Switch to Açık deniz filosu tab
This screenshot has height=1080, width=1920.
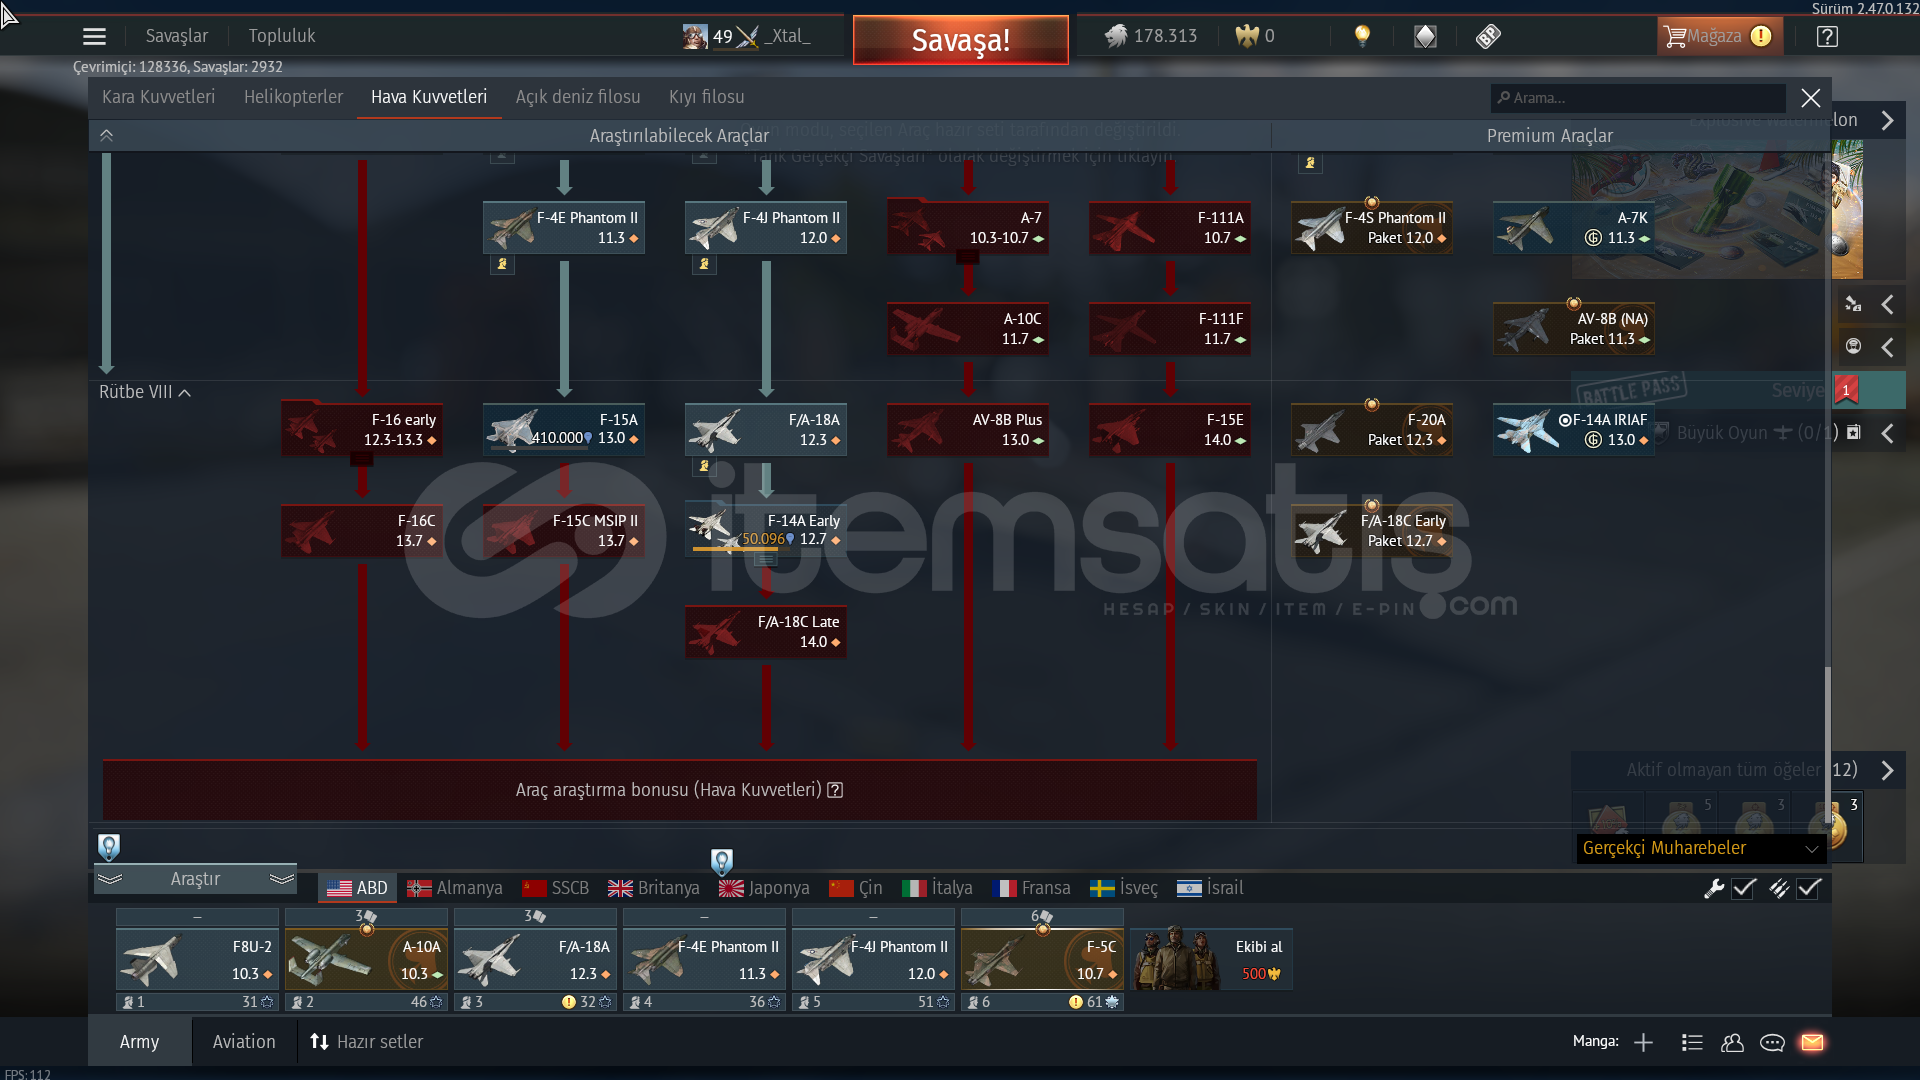pyautogui.click(x=578, y=97)
